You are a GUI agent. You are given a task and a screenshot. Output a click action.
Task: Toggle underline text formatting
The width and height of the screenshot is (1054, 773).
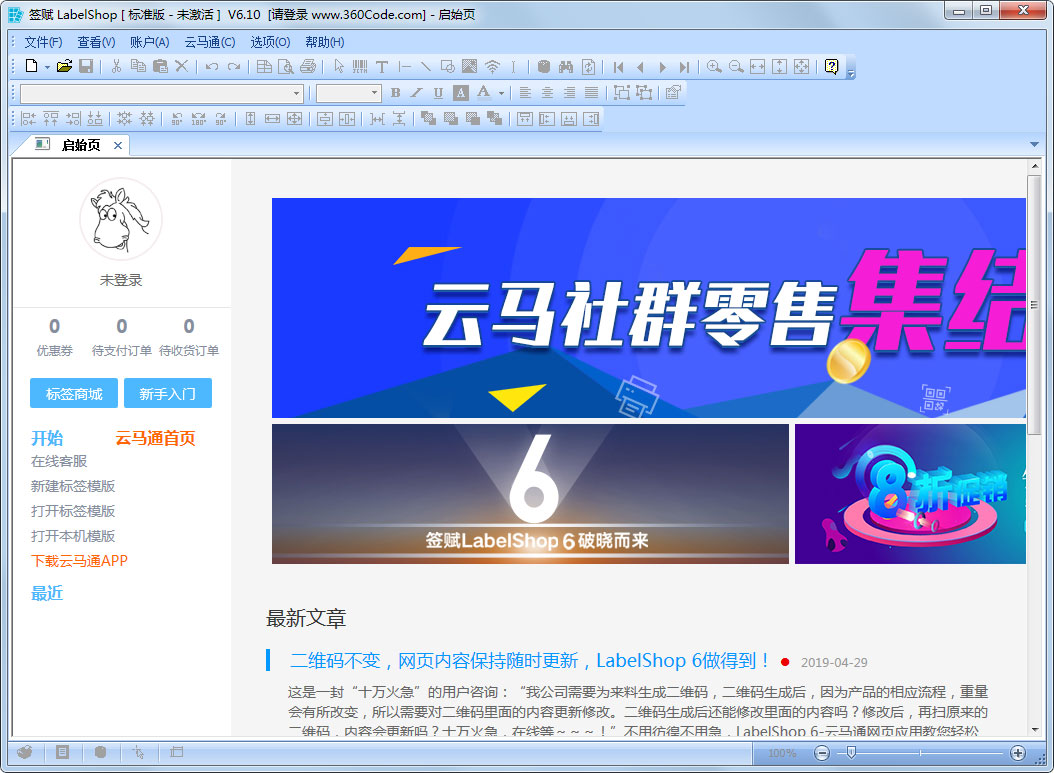coord(437,92)
